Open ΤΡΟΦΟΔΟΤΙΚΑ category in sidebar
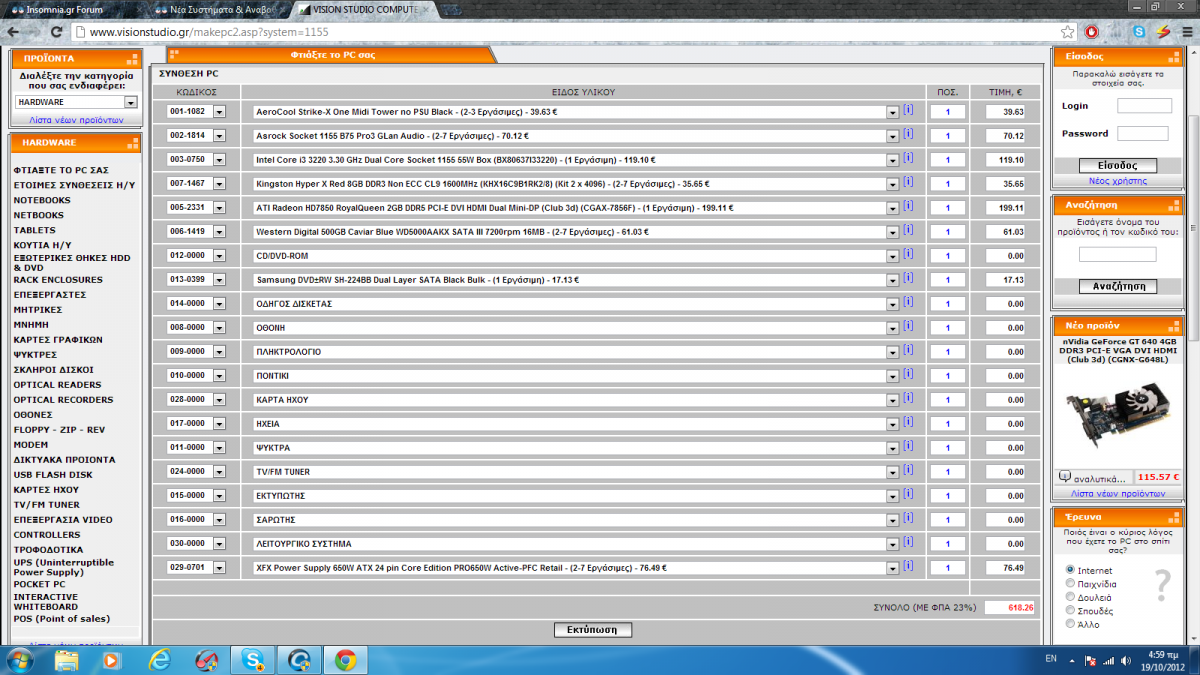 (x=48, y=550)
